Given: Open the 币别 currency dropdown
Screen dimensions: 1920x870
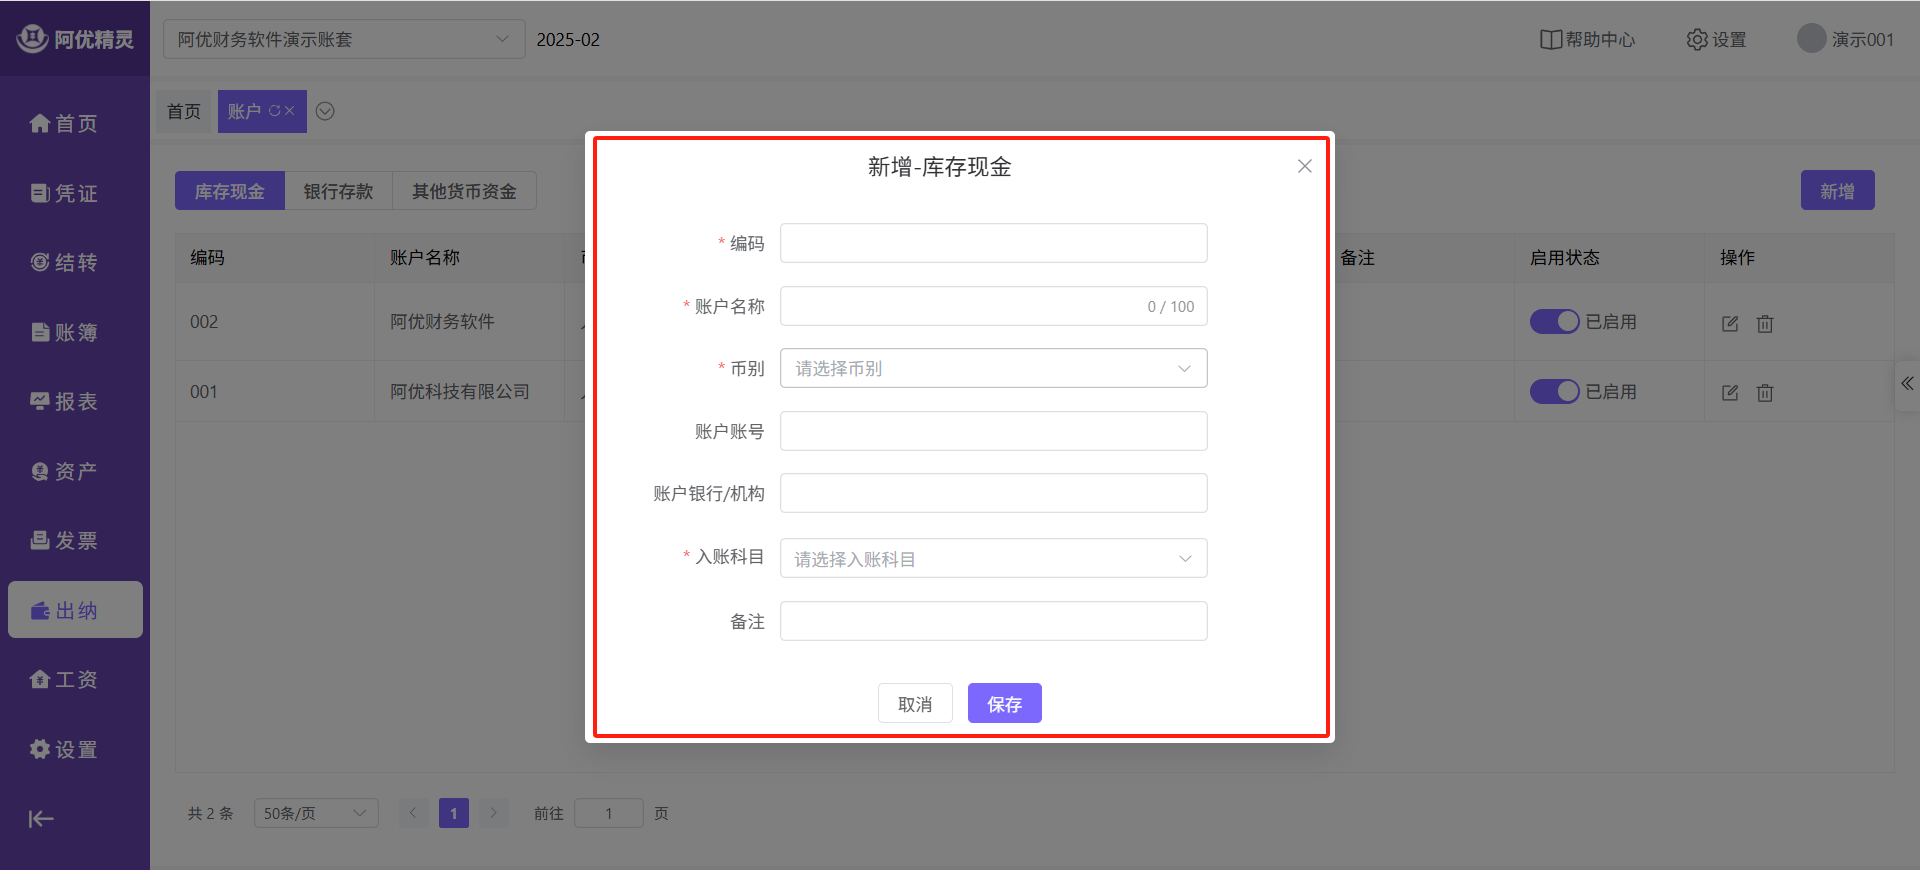Looking at the screenshot, I should (993, 368).
